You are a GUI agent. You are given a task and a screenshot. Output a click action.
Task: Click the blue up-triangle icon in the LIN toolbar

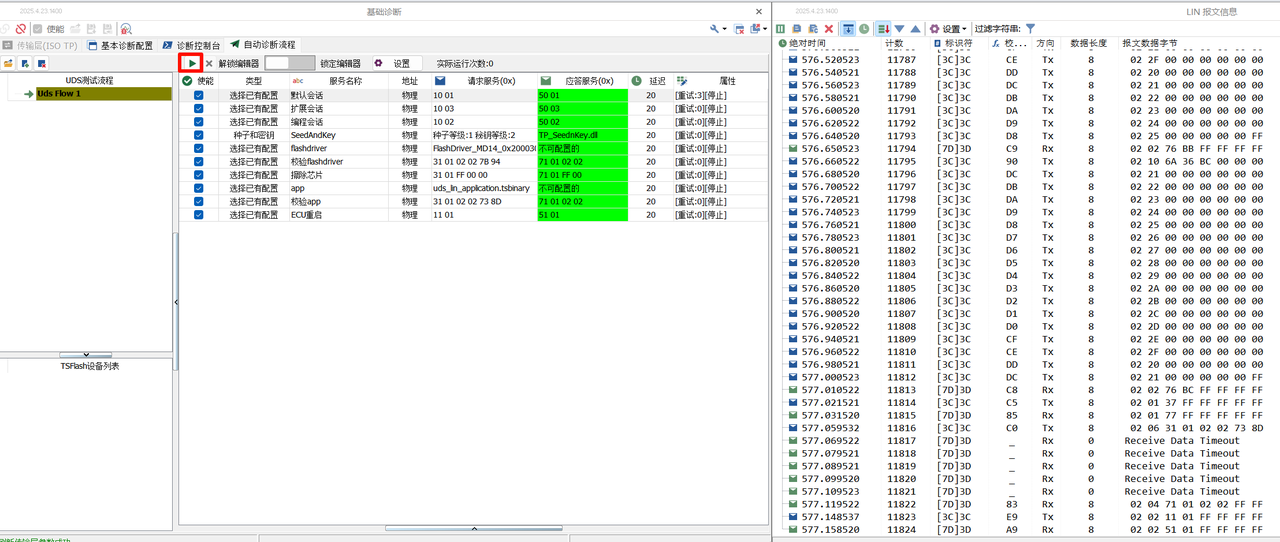click(x=915, y=29)
